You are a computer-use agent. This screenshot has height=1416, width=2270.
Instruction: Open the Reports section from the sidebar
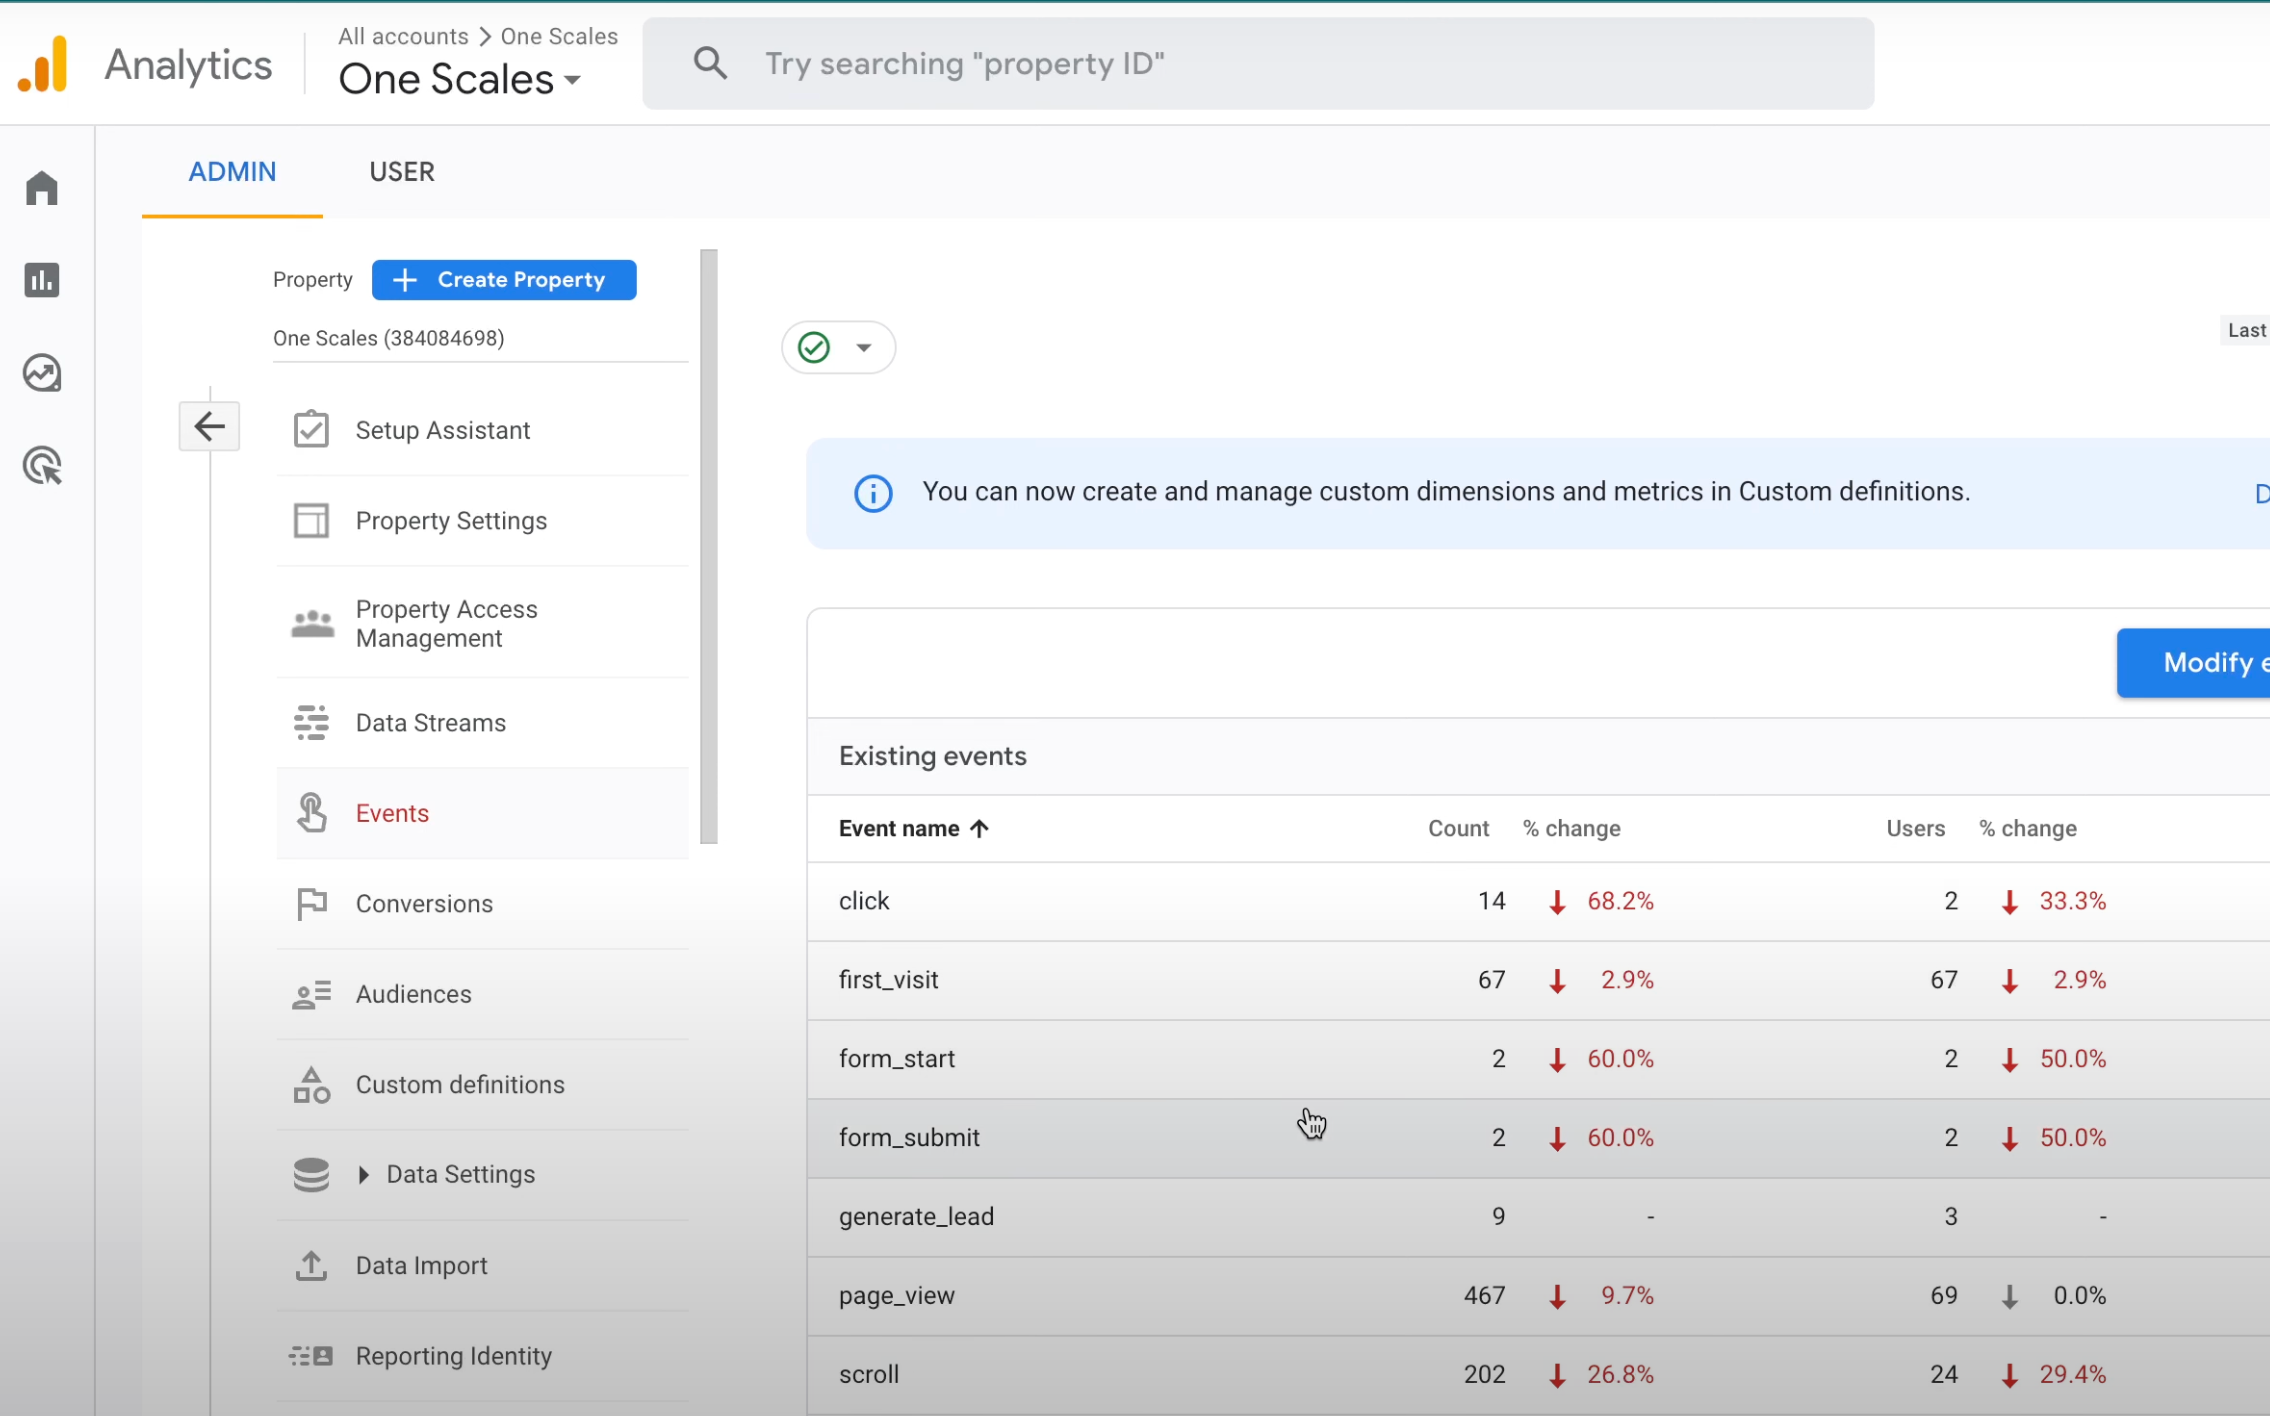tap(42, 281)
